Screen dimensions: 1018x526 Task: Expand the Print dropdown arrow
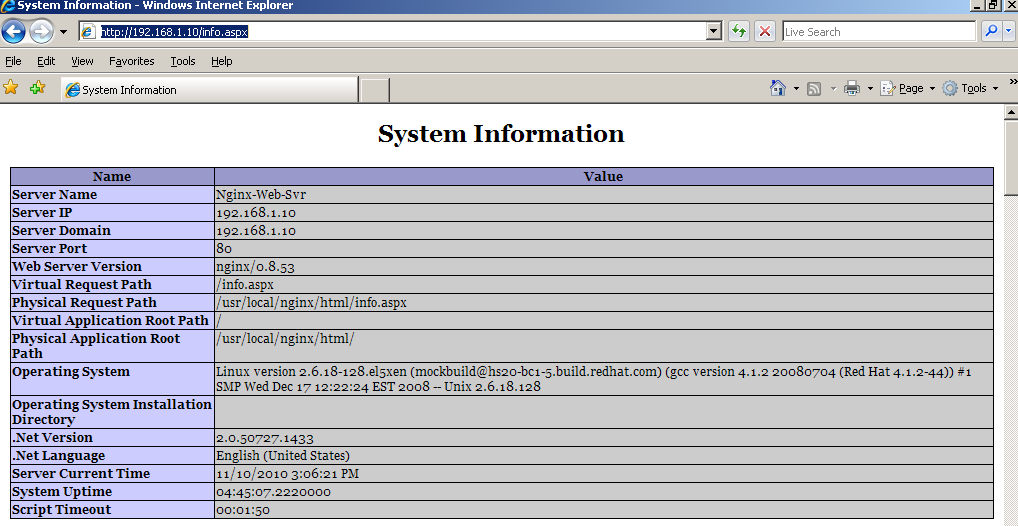coord(870,88)
